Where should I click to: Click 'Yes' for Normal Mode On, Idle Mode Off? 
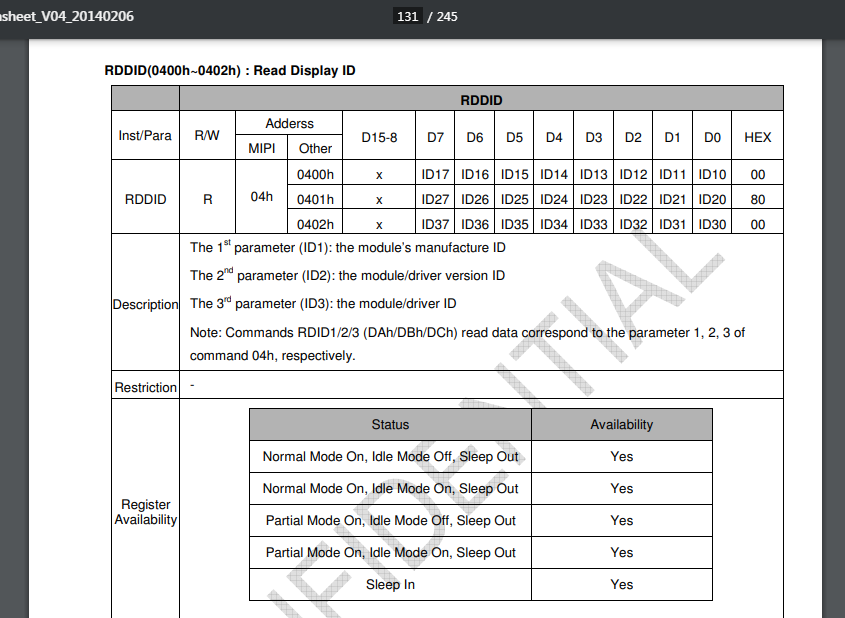[621, 456]
